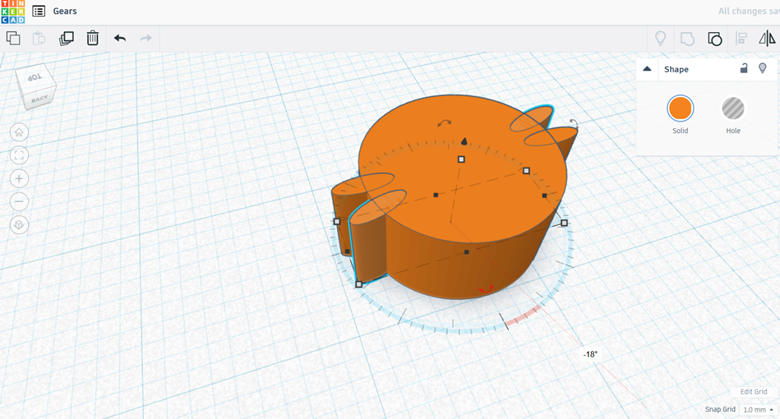780x419 pixels.
Task: Click the Ungroup shapes icon
Action: point(715,39)
